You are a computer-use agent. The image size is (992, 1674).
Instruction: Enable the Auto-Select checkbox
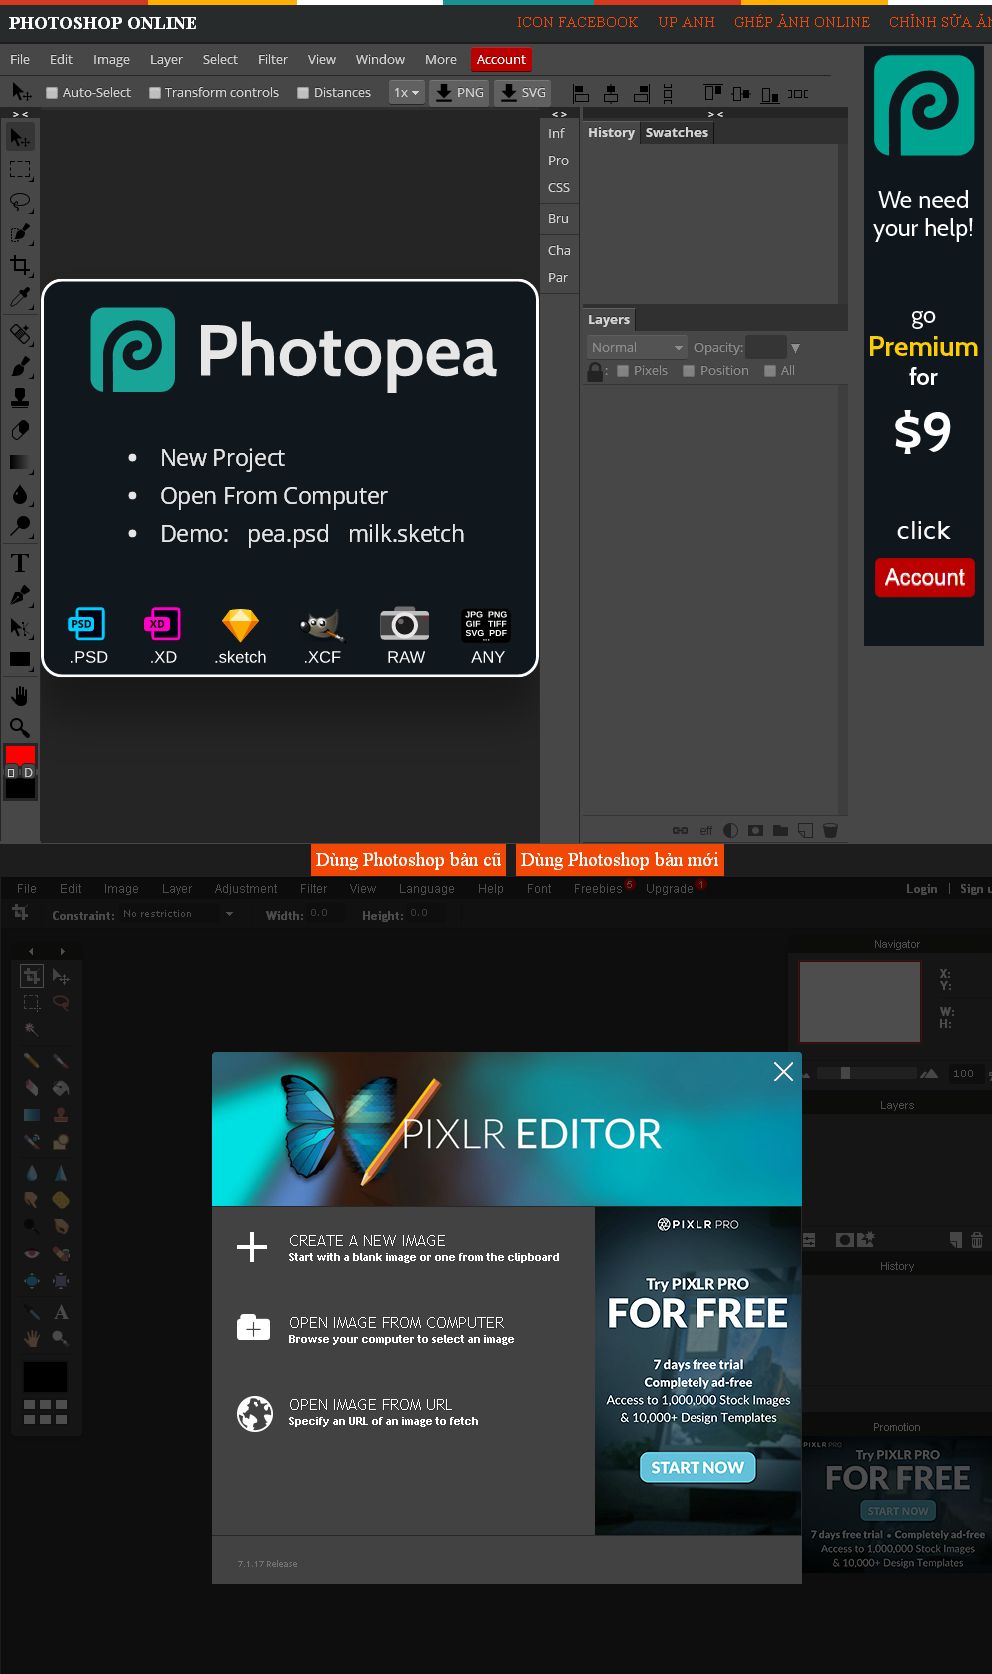click(52, 93)
